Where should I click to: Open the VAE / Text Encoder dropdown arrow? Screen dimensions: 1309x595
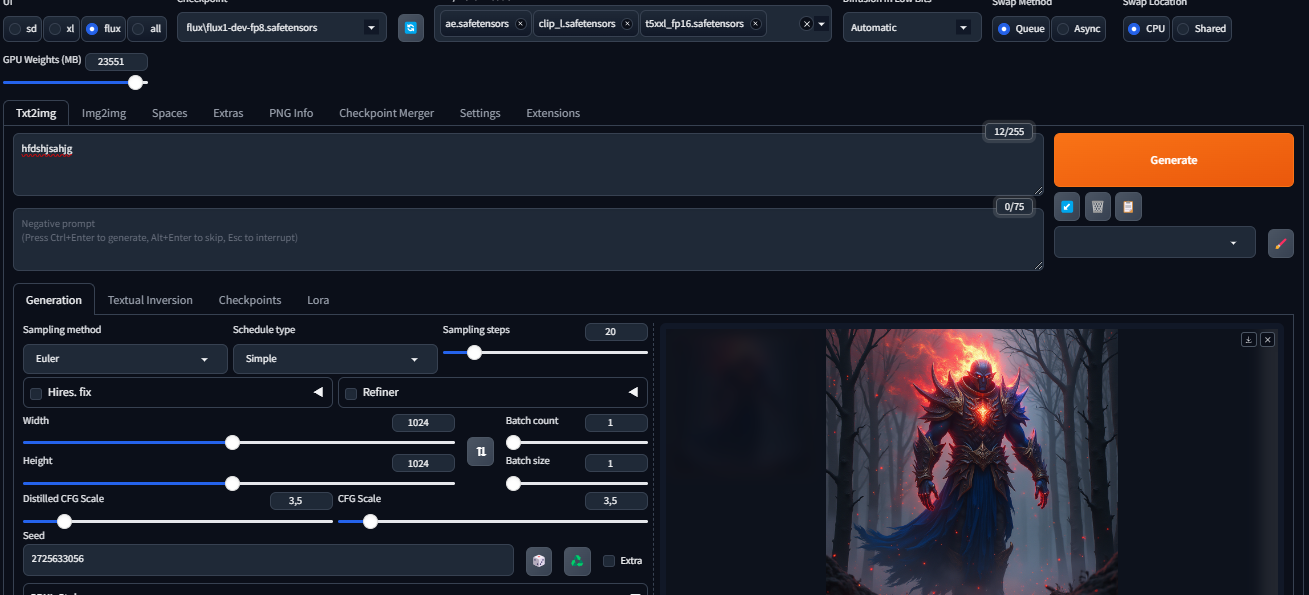(x=822, y=24)
